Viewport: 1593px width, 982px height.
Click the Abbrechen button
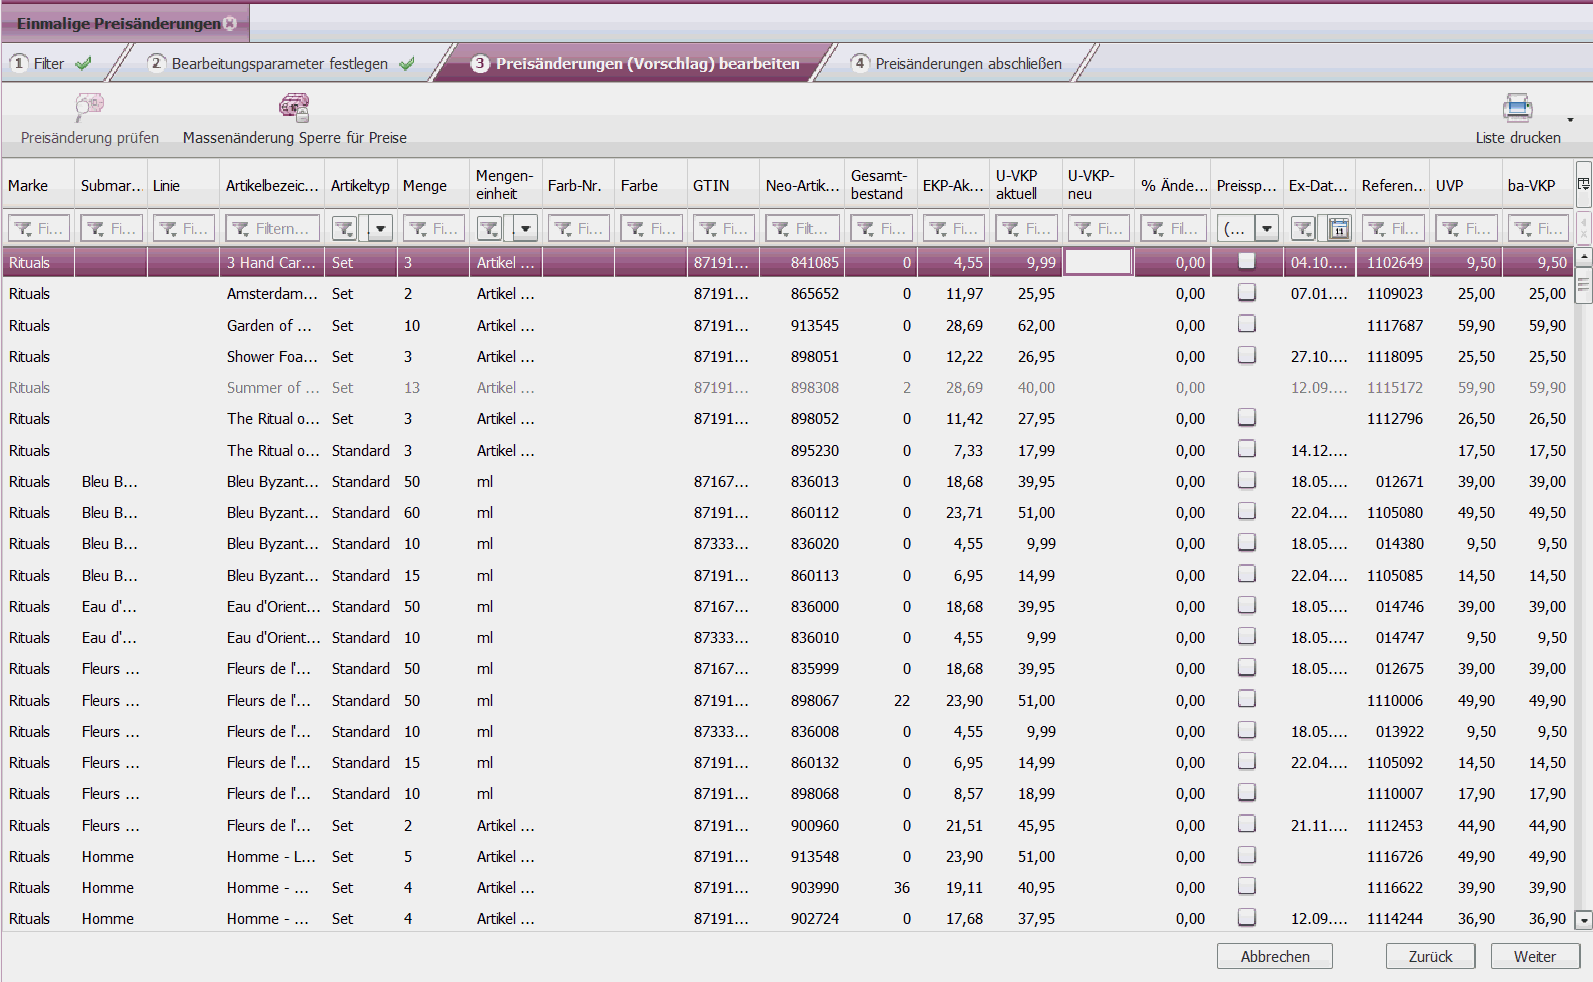1275,956
